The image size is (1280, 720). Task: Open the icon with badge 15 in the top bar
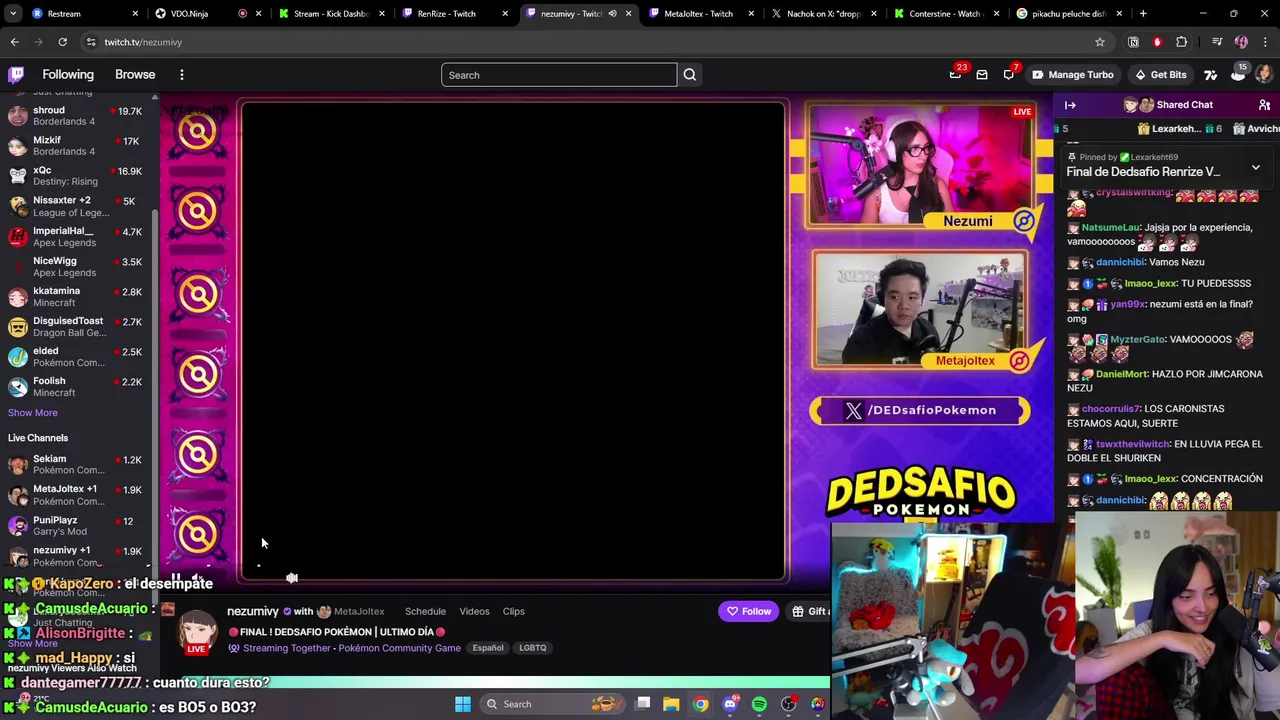[1238, 74]
